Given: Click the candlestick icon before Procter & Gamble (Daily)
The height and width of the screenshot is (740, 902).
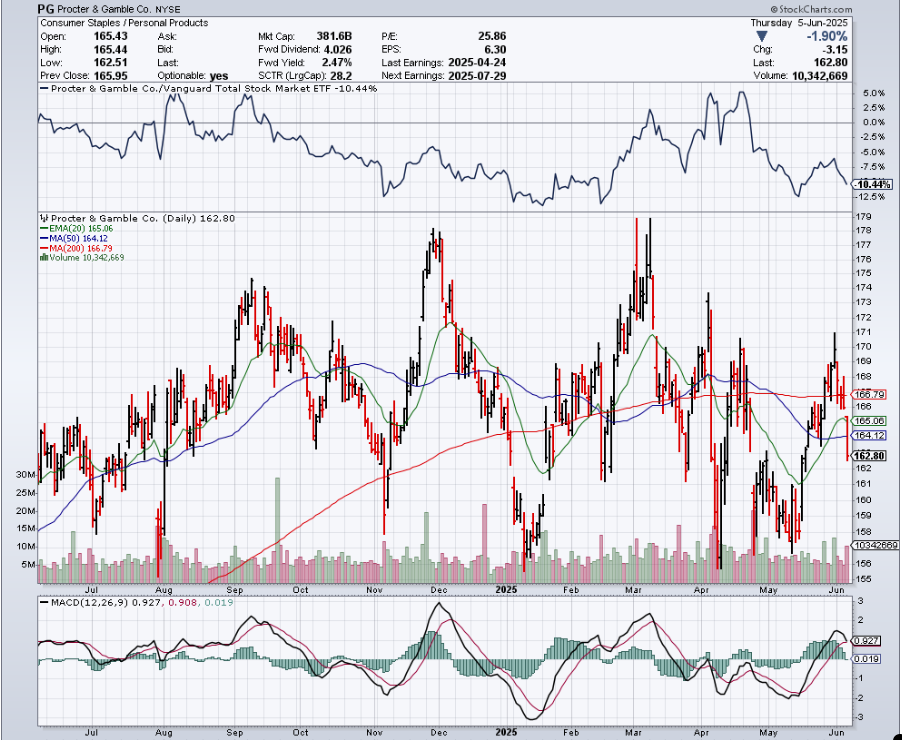Looking at the screenshot, I should coord(44,219).
